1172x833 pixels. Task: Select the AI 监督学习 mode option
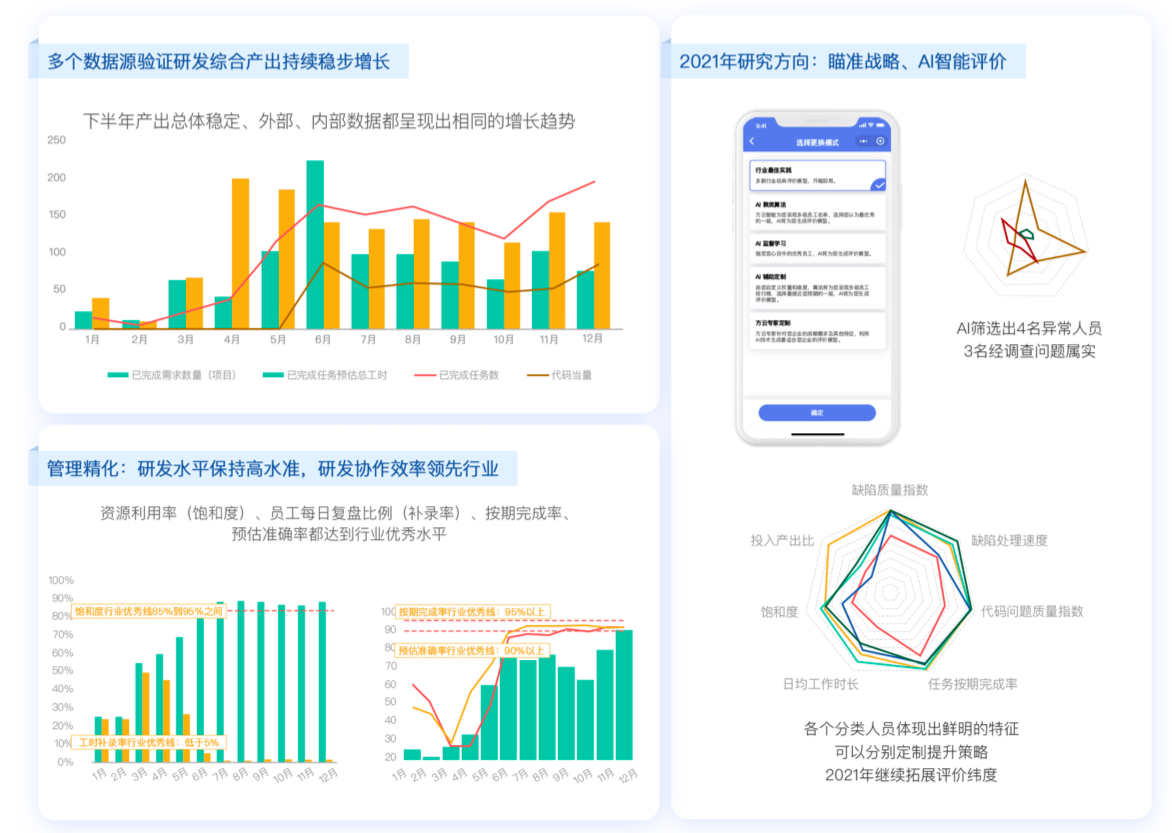pyautogui.click(x=817, y=248)
